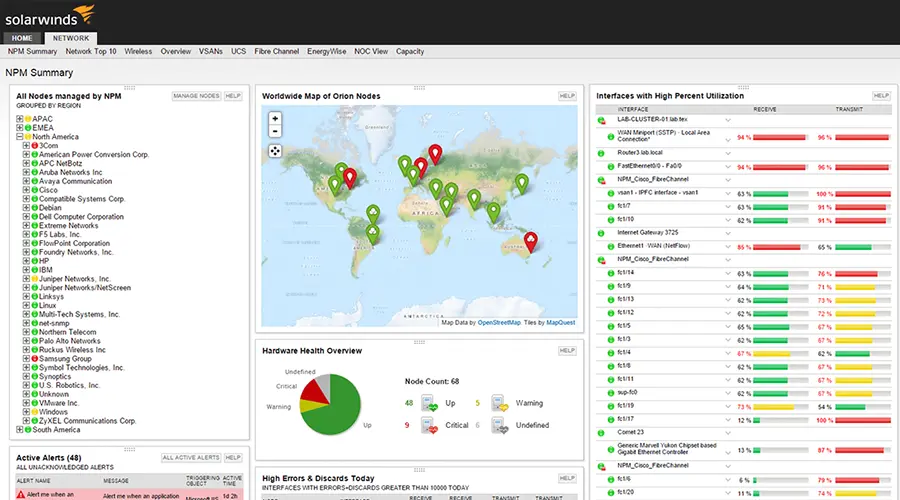
Task: Collapse the North America region node
Action: coord(20,137)
